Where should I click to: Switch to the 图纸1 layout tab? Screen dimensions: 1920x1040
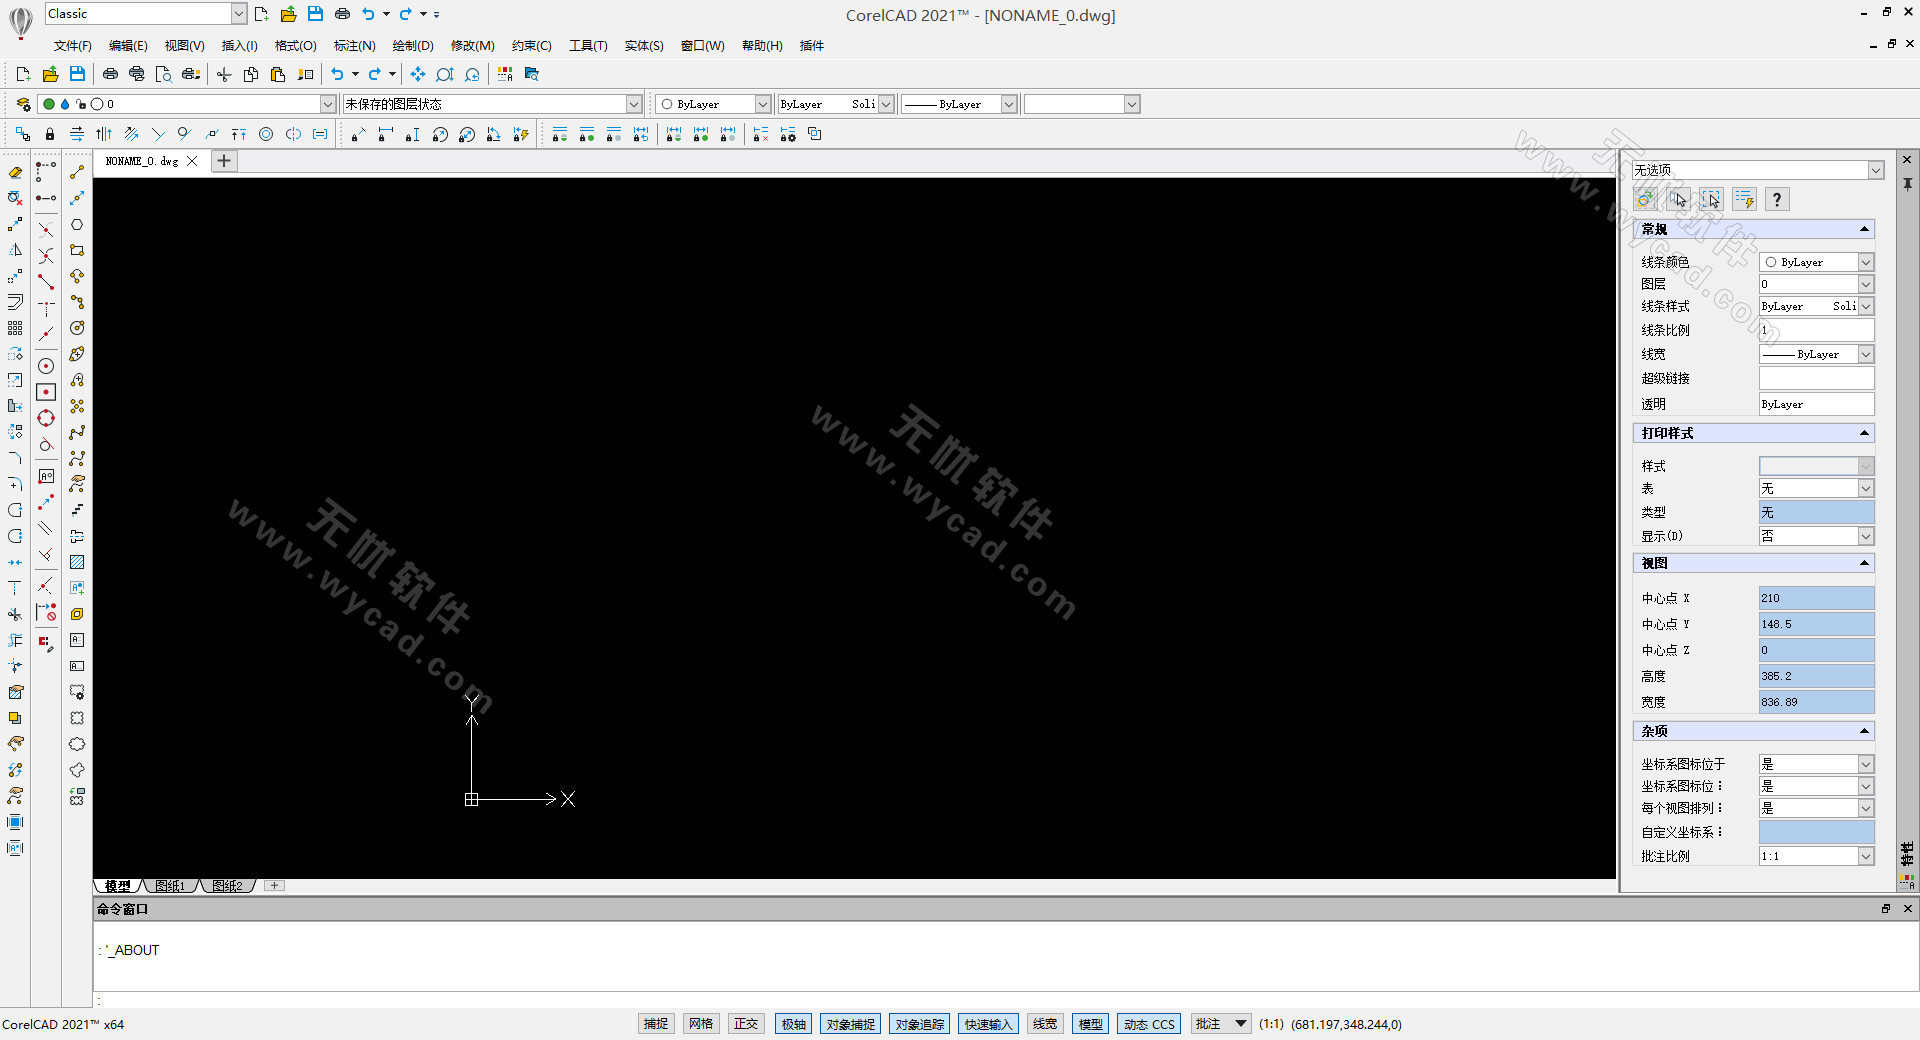point(170,885)
